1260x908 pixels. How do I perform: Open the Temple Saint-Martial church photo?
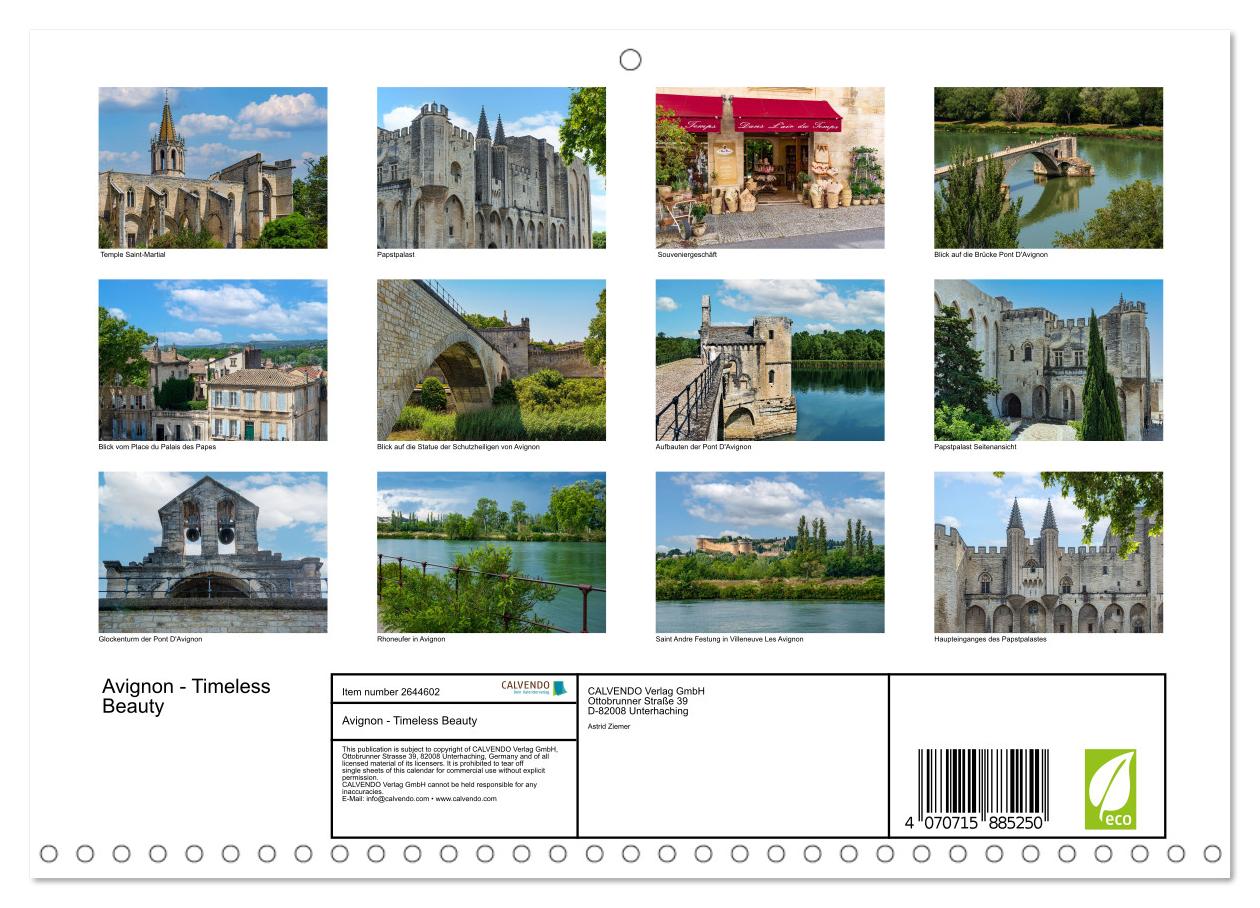click(213, 168)
